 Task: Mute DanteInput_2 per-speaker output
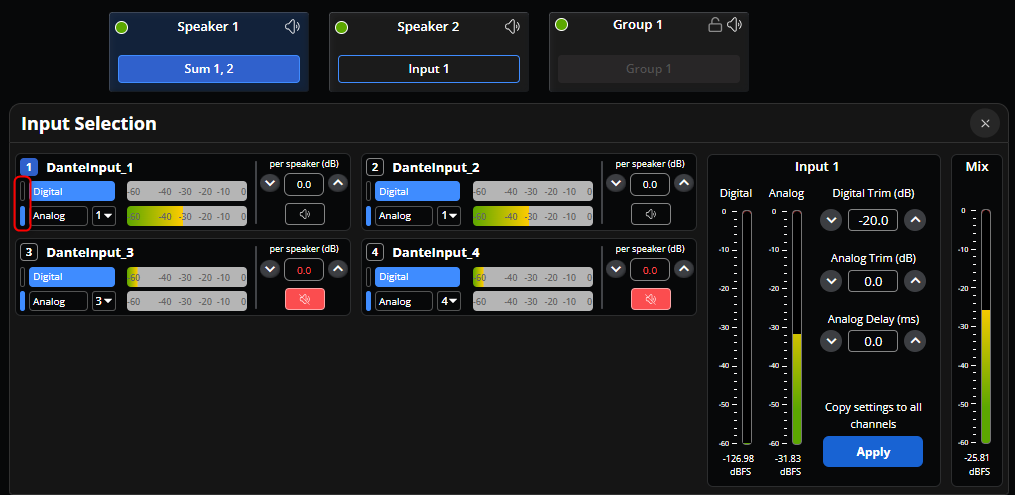pyautogui.click(x=651, y=214)
